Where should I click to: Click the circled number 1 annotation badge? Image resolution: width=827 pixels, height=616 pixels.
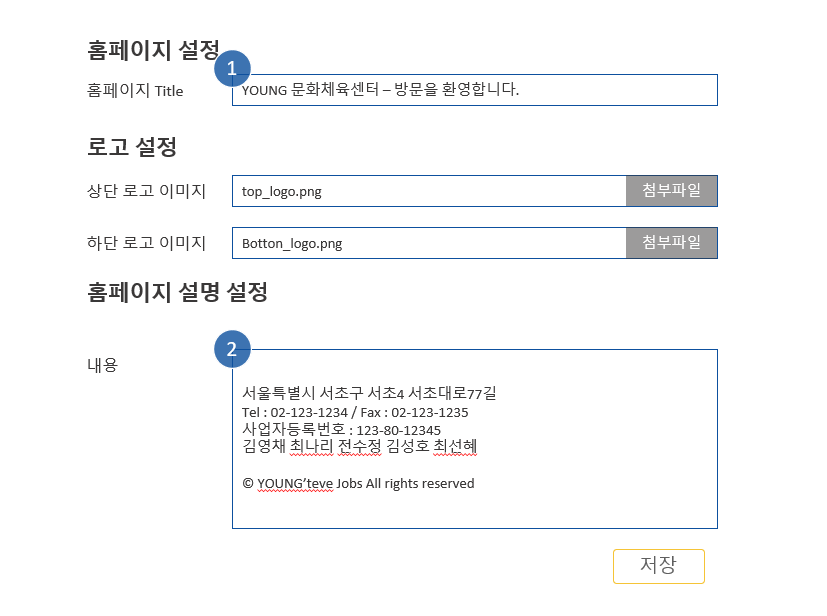click(x=233, y=69)
